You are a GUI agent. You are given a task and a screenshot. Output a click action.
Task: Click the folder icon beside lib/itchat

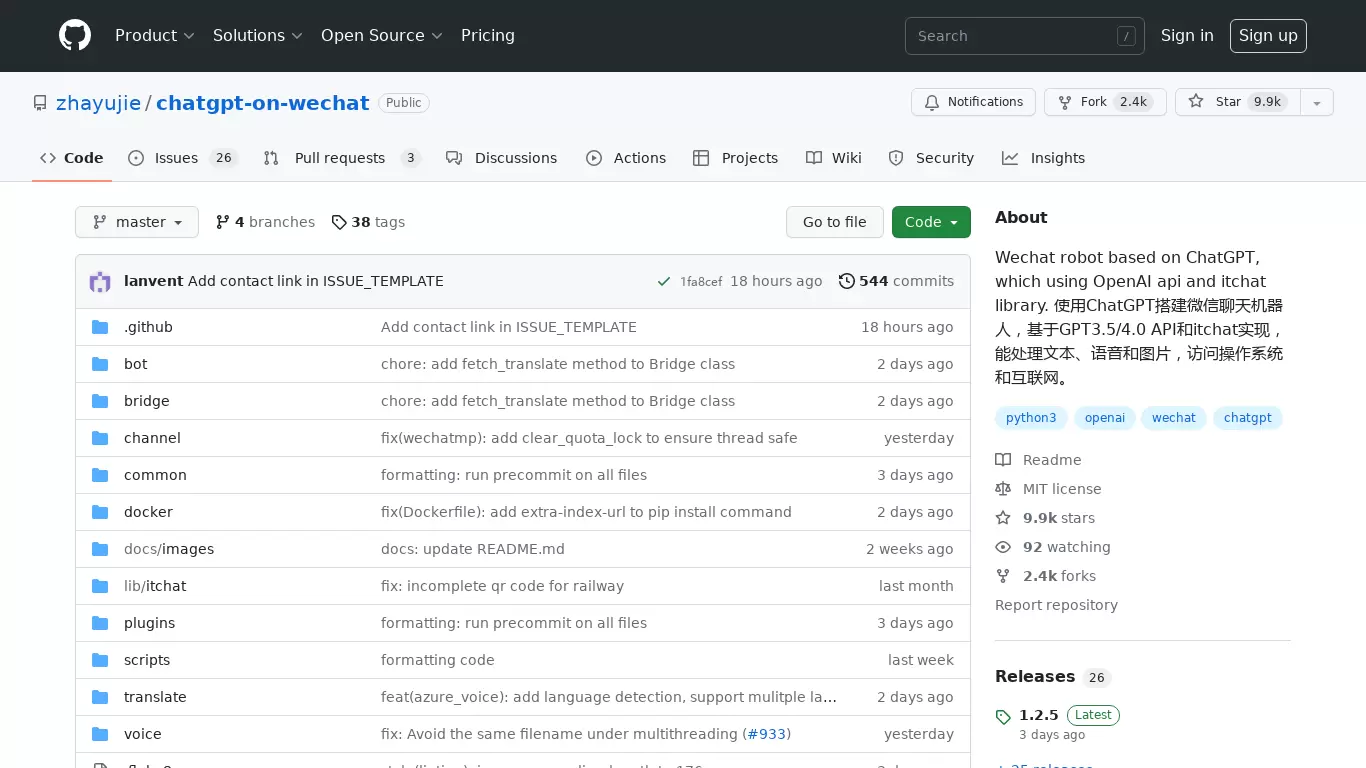[x=100, y=586]
